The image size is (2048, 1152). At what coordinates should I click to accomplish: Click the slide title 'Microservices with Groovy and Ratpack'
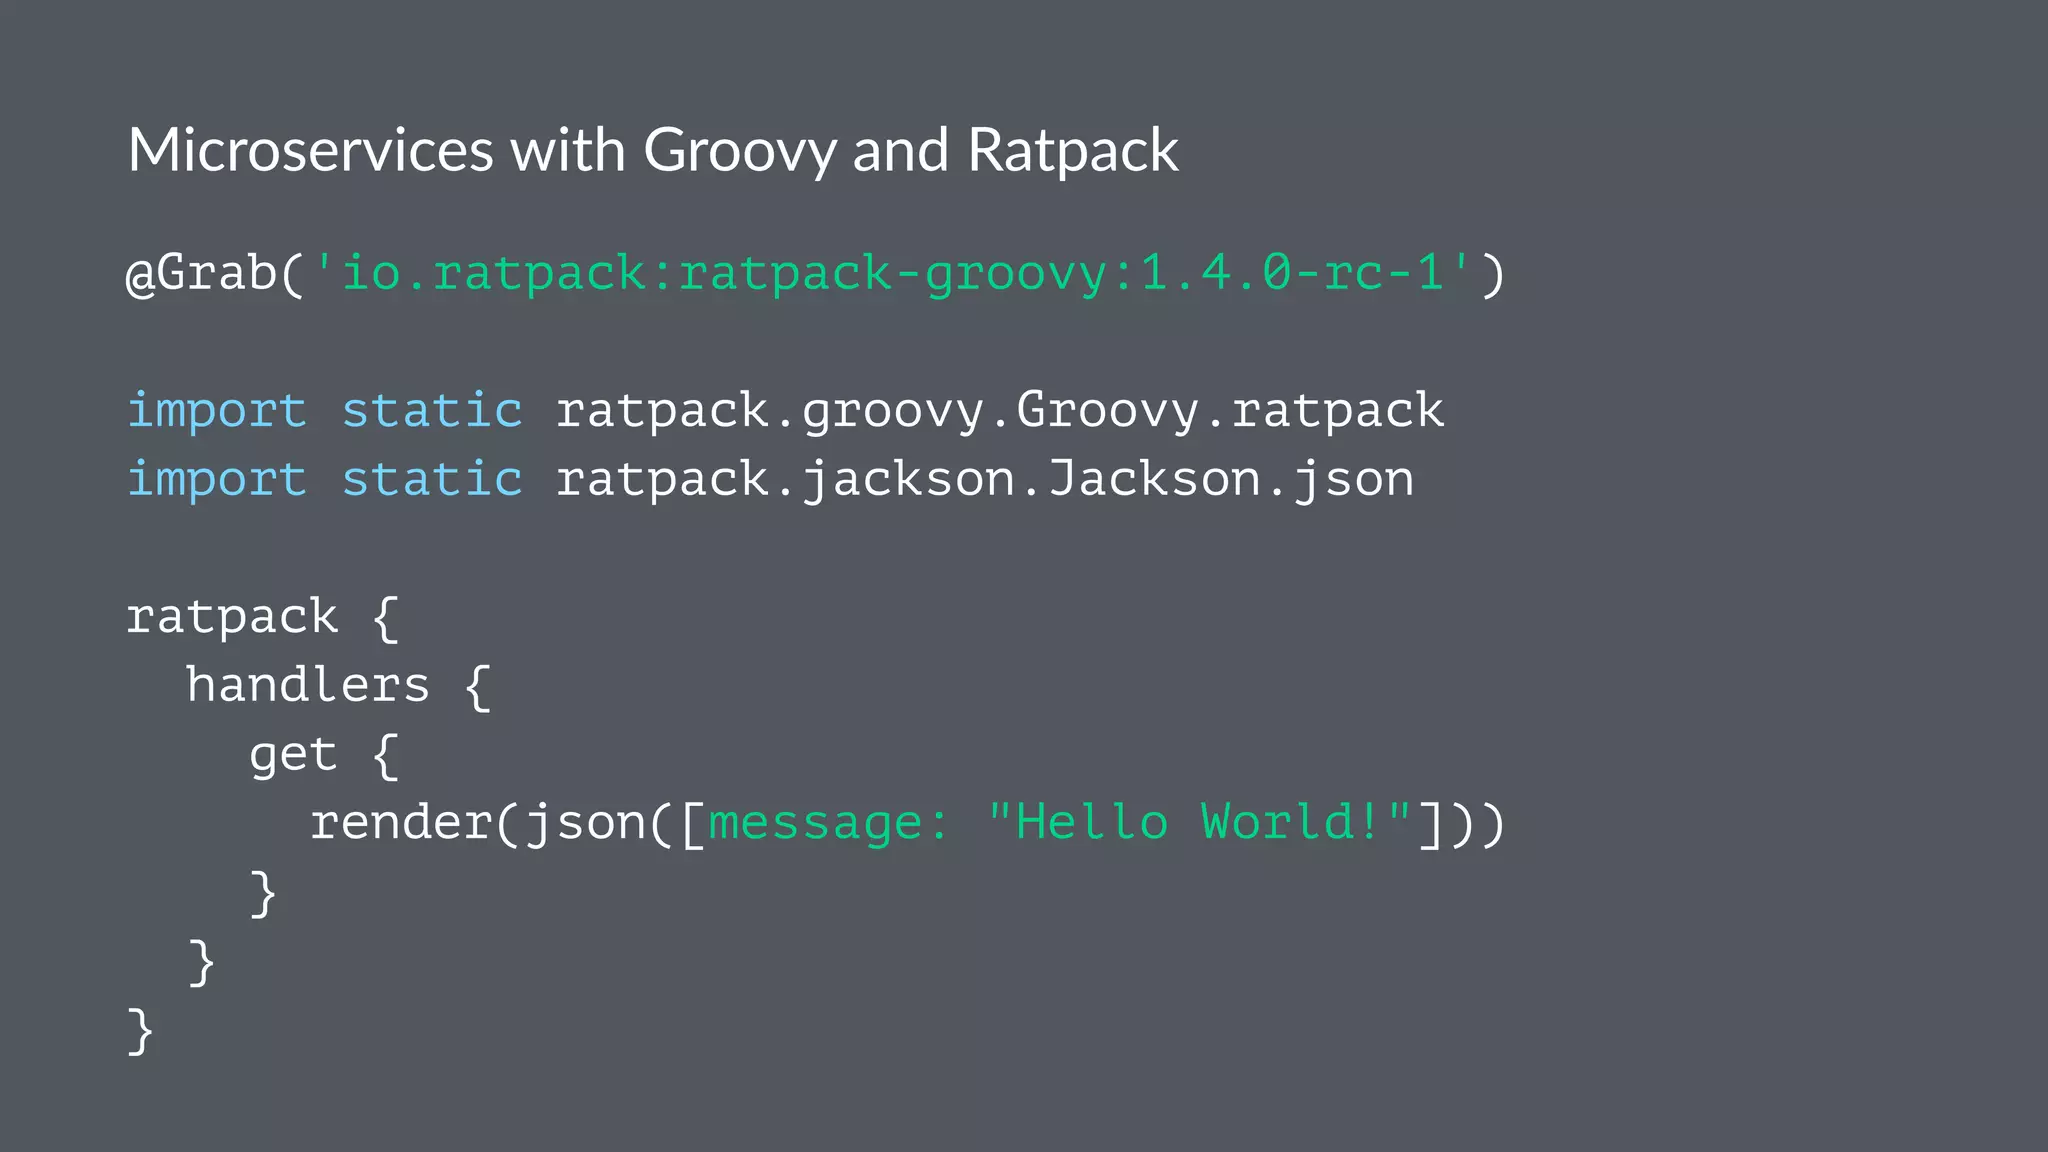pos(653,151)
